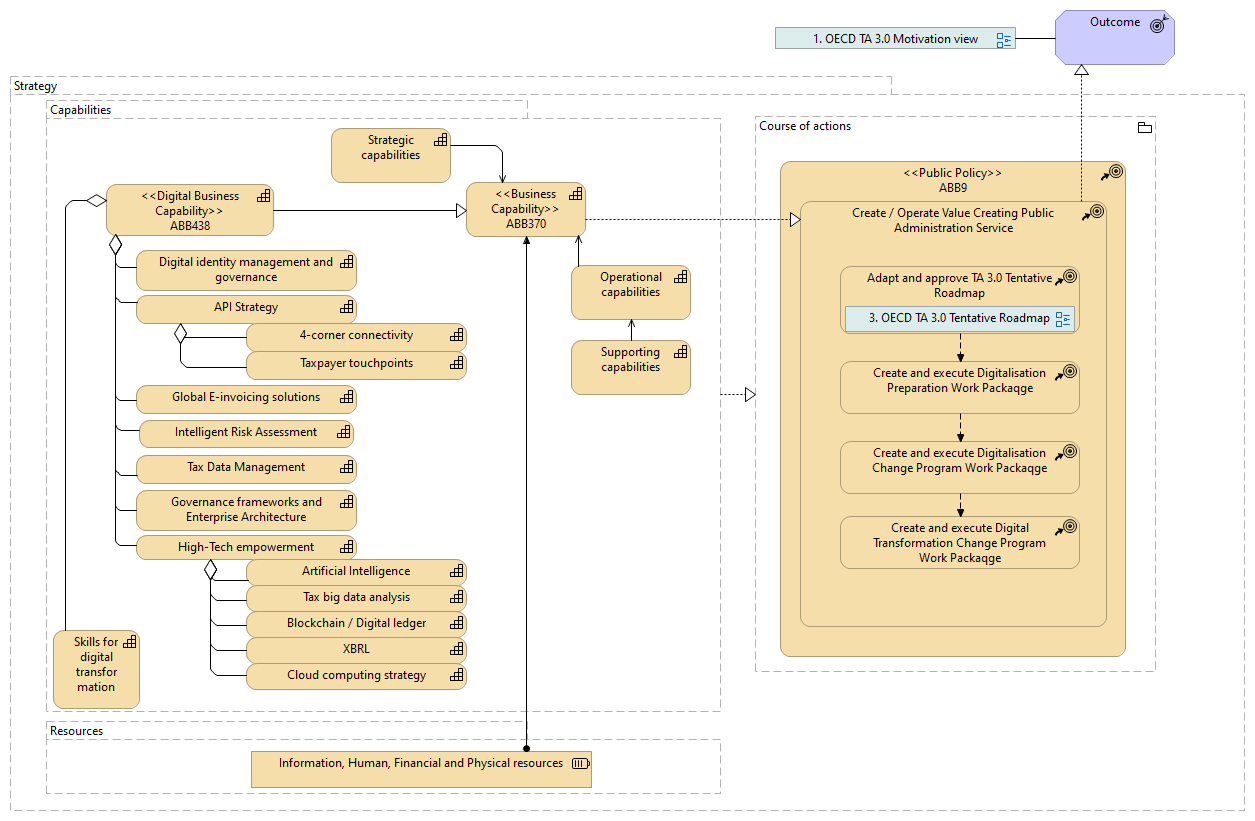Viewport: 1255px width, 821px height.
Task: Click the view reference icon on OECD TA 3.0 Tentative Roadmap
Action: [1063, 319]
